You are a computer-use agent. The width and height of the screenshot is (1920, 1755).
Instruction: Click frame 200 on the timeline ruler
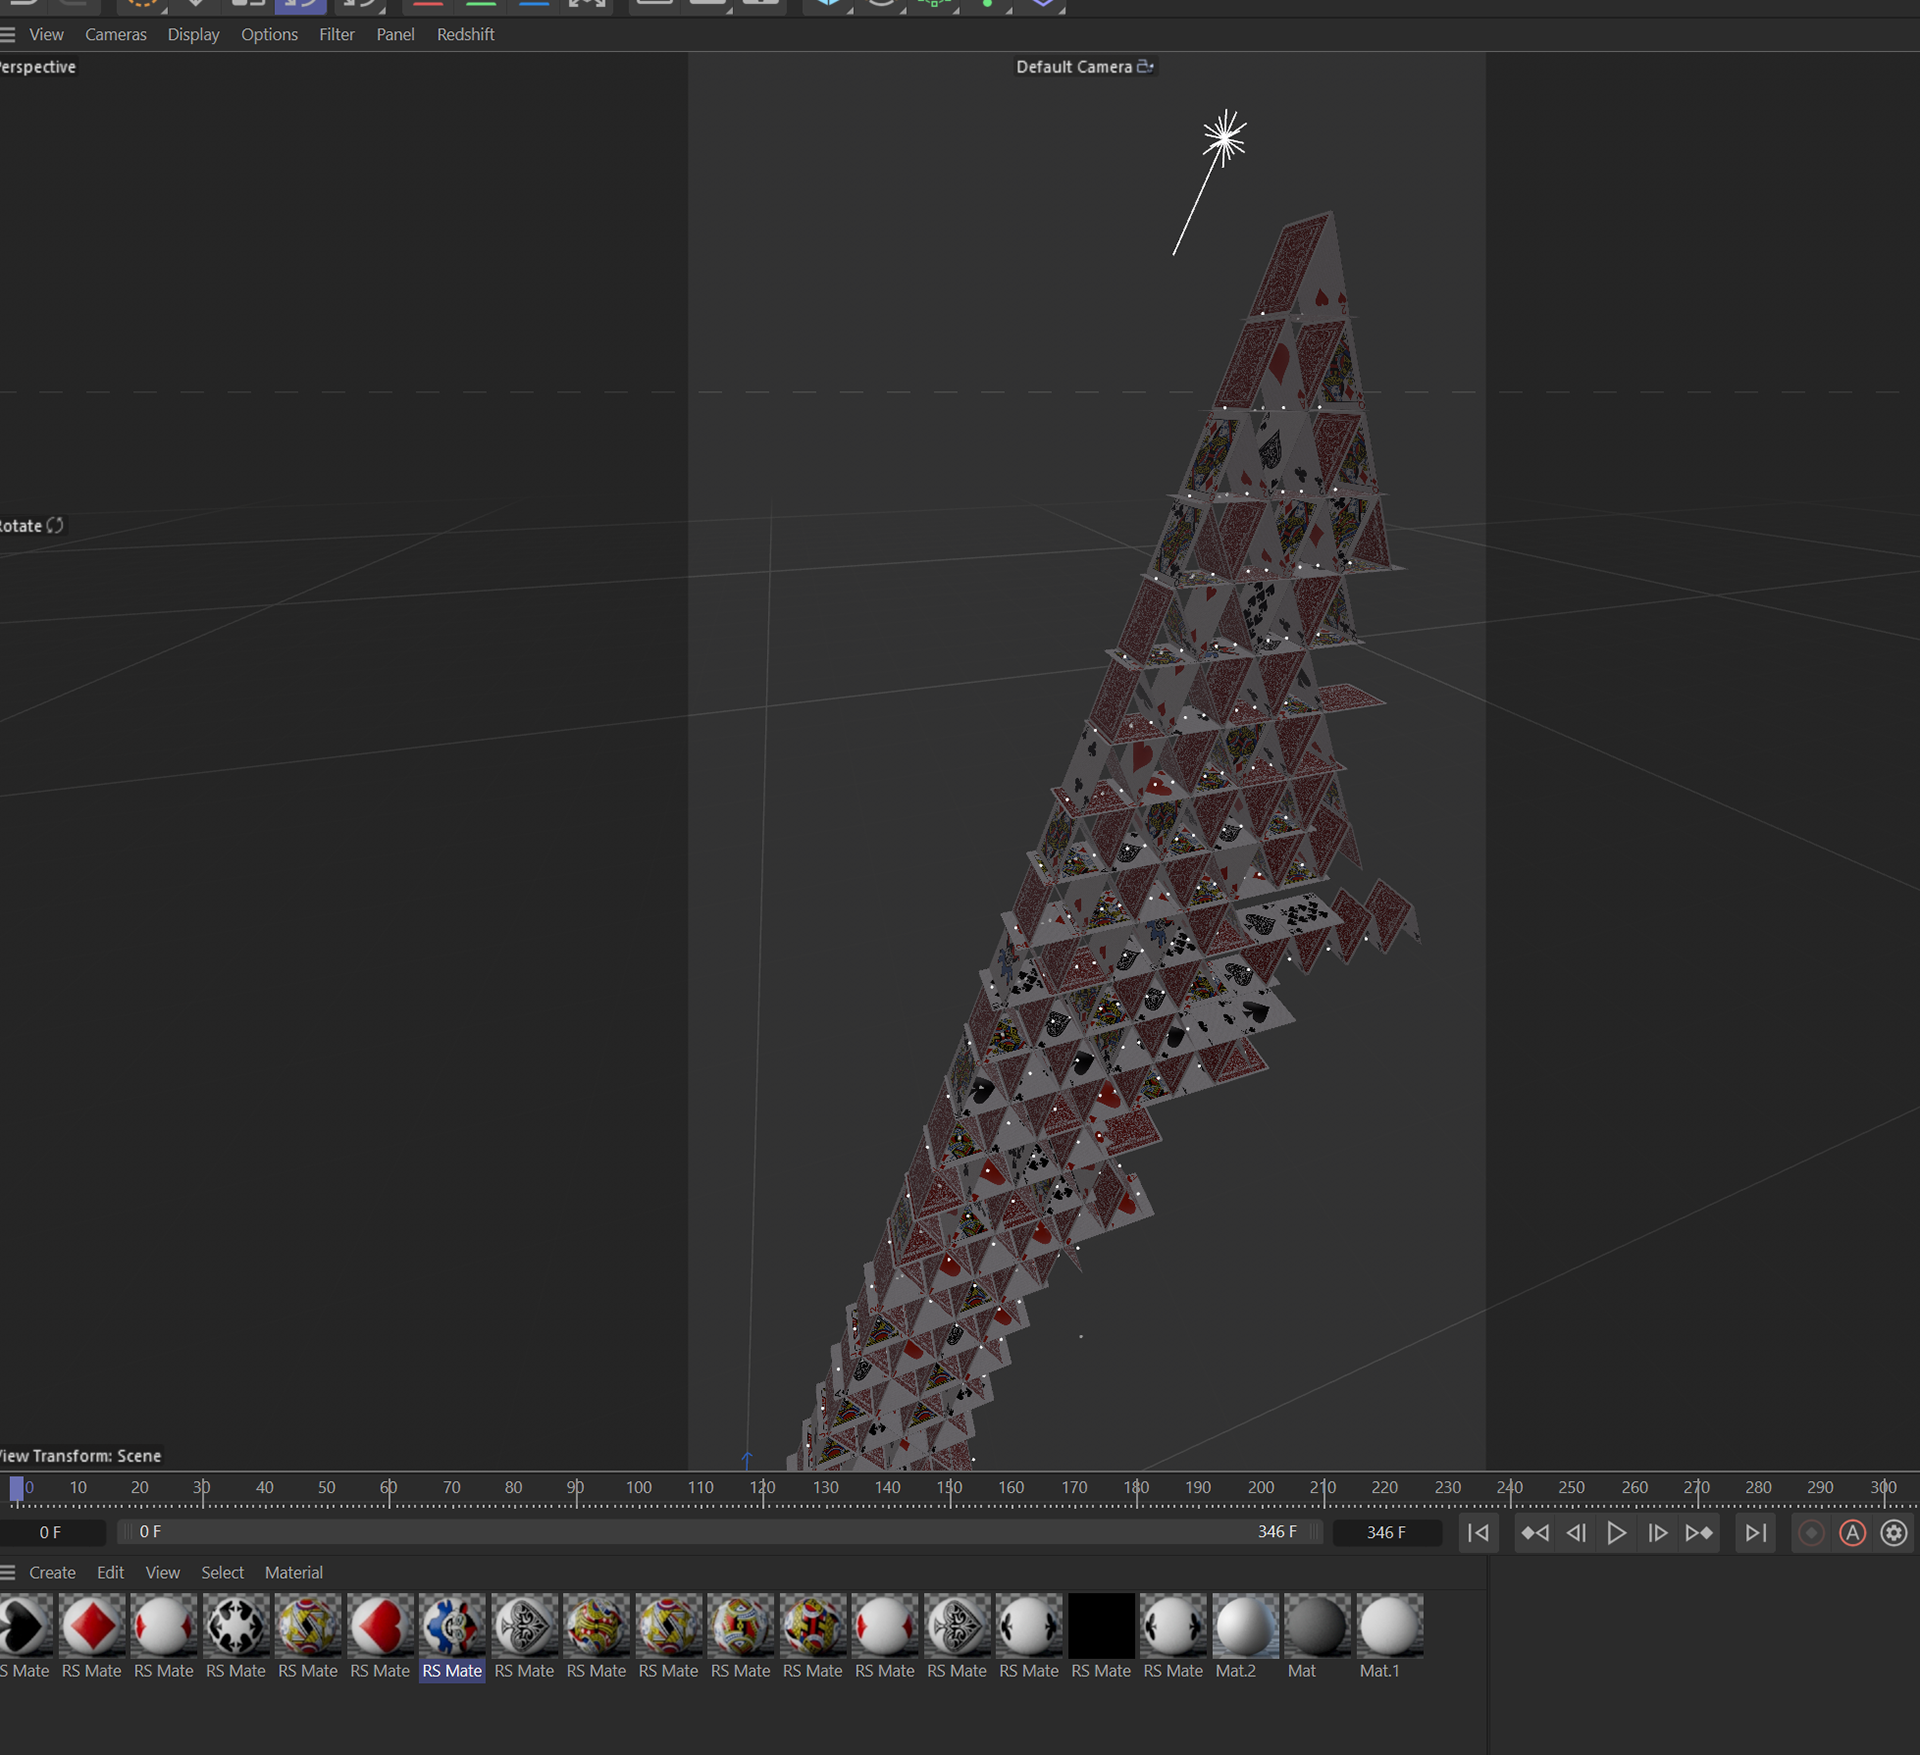(x=1260, y=1488)
